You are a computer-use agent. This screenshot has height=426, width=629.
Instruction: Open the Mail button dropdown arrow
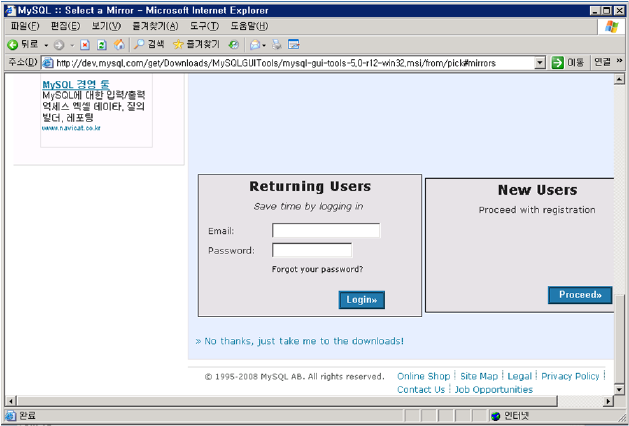tap(264, 45)
